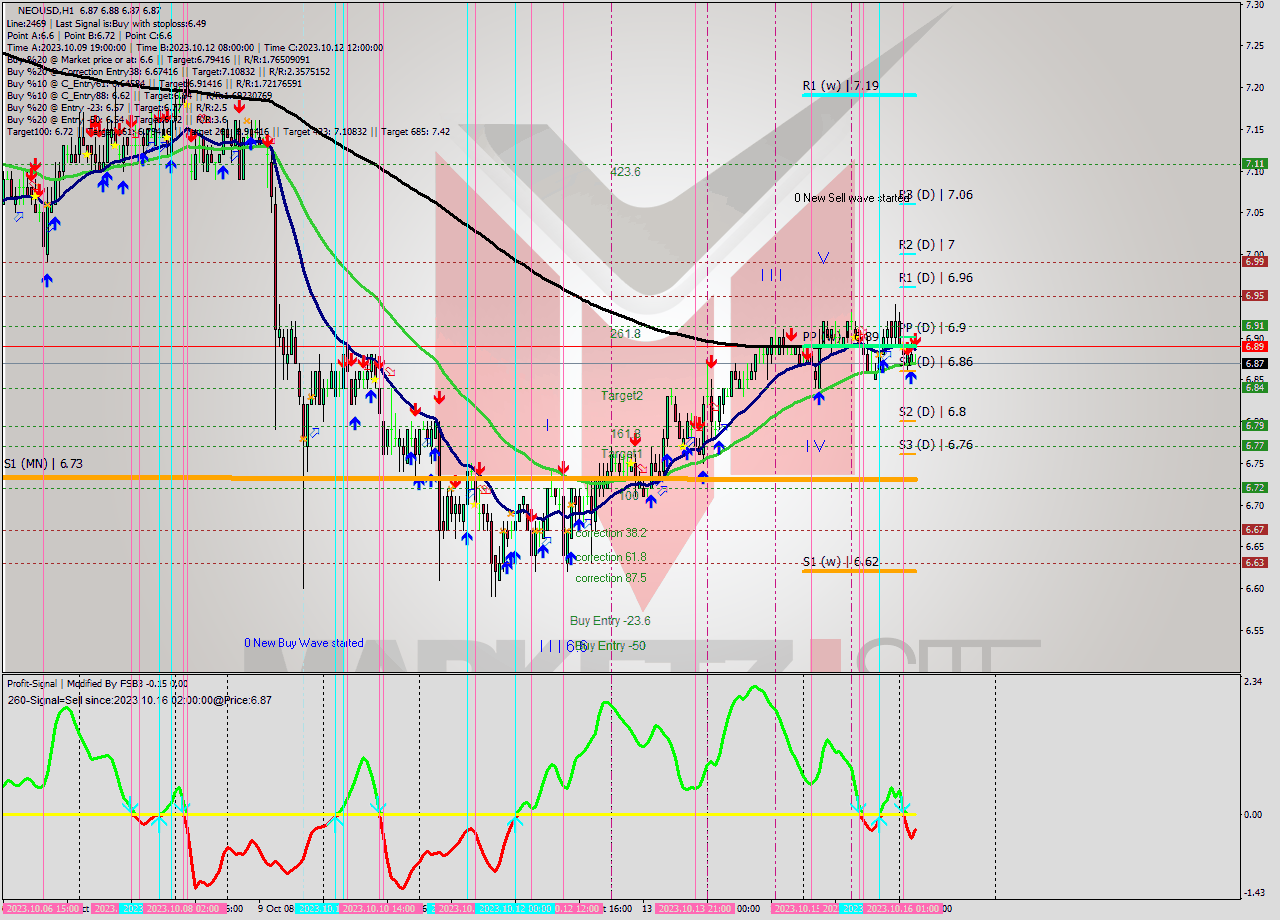Click the 'S1 (MN) | 6.73' monthly support label

pos(43,464)
